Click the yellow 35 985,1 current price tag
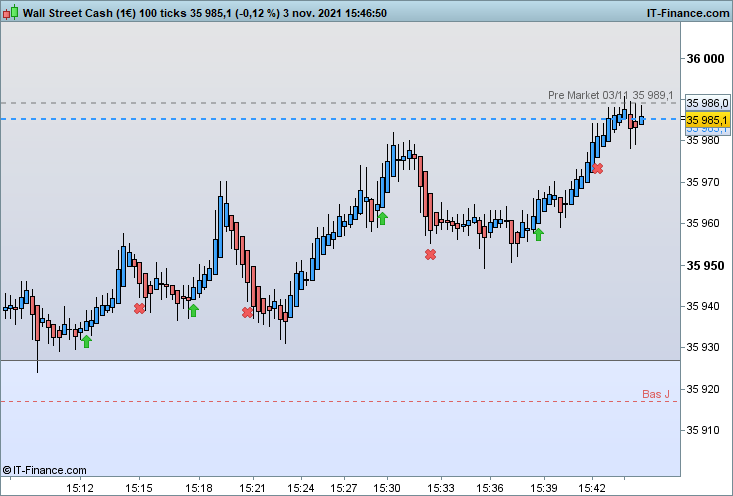 coord(707,120)
